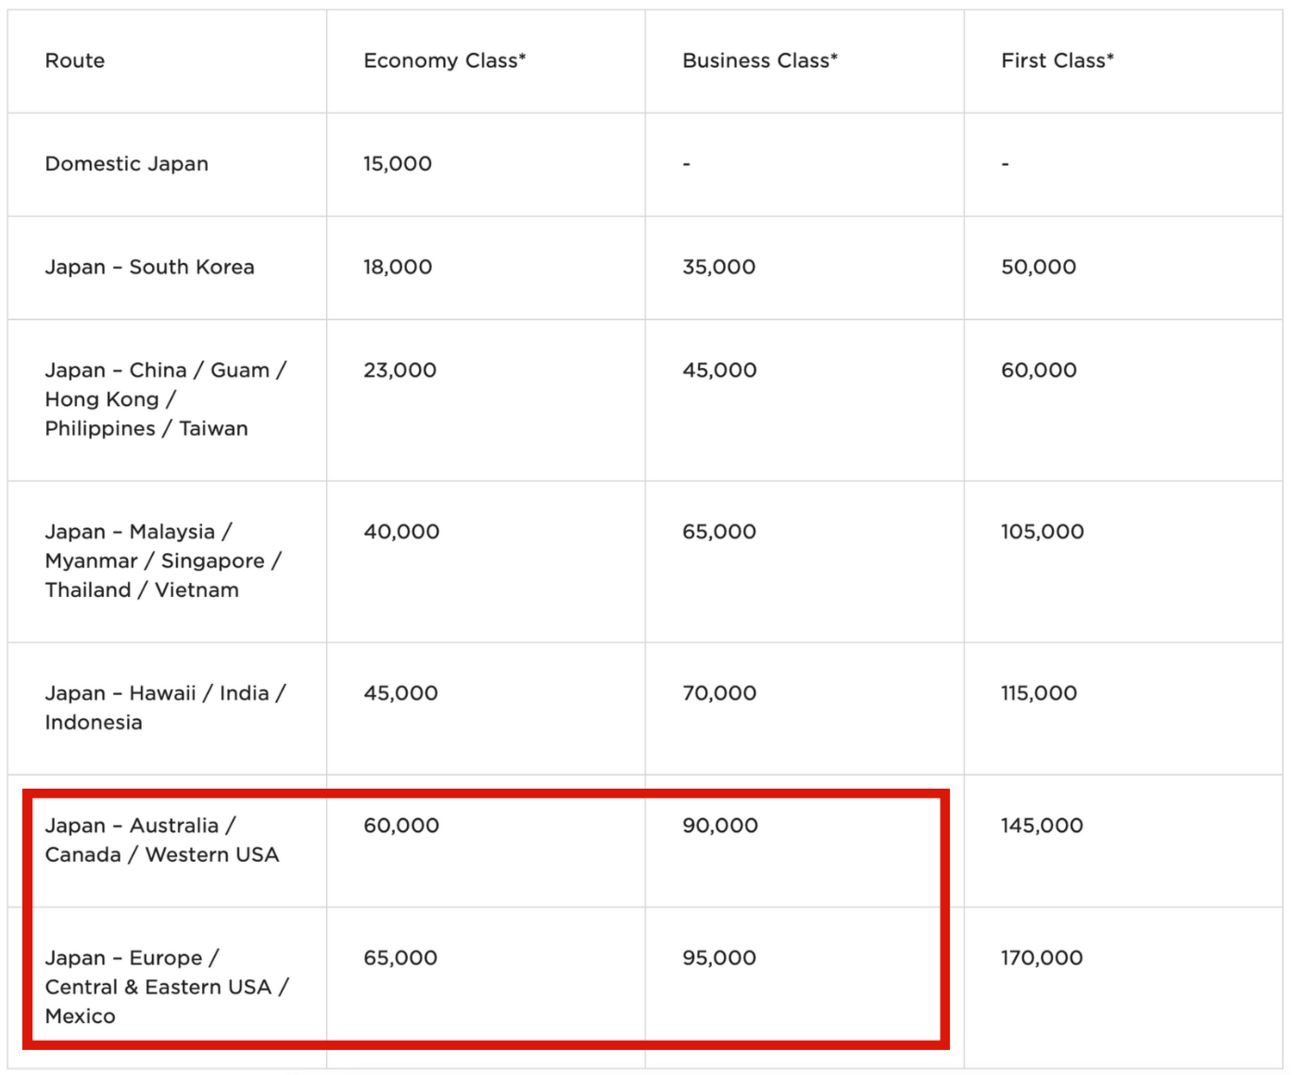Viewport: 1292px width, 1075px height.
Task: Click the 23,000 economy value
Action: click(x=400, y=370)
